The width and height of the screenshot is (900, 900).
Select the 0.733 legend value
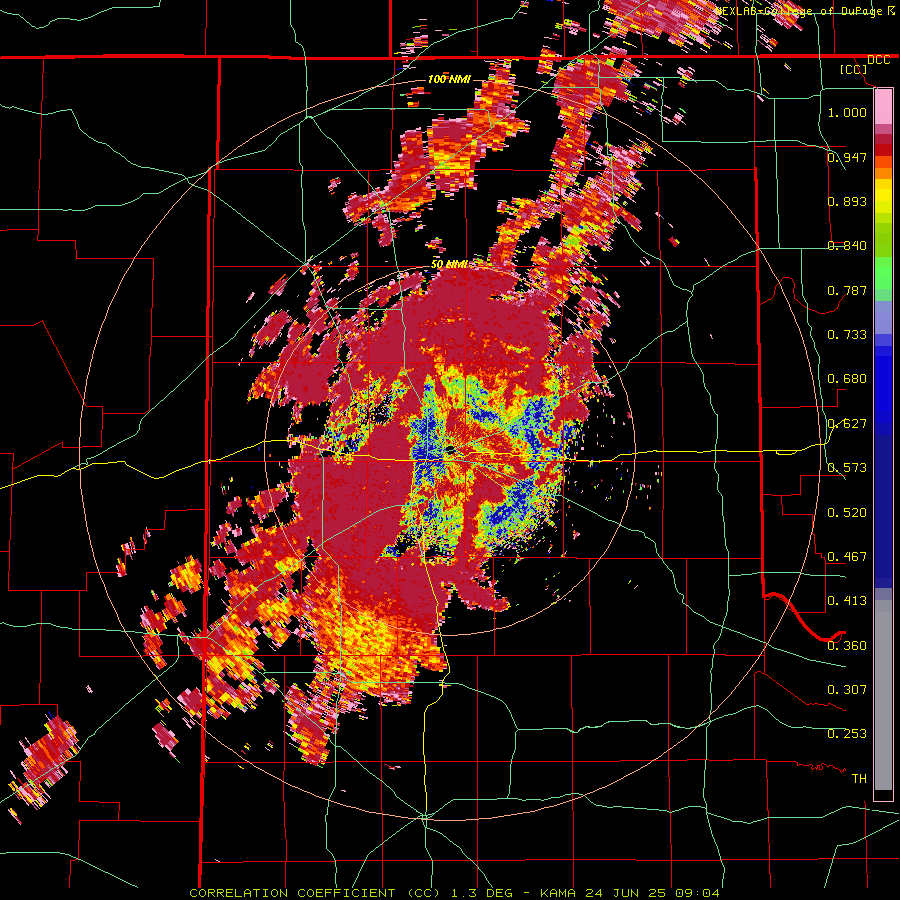pos(847,335)
